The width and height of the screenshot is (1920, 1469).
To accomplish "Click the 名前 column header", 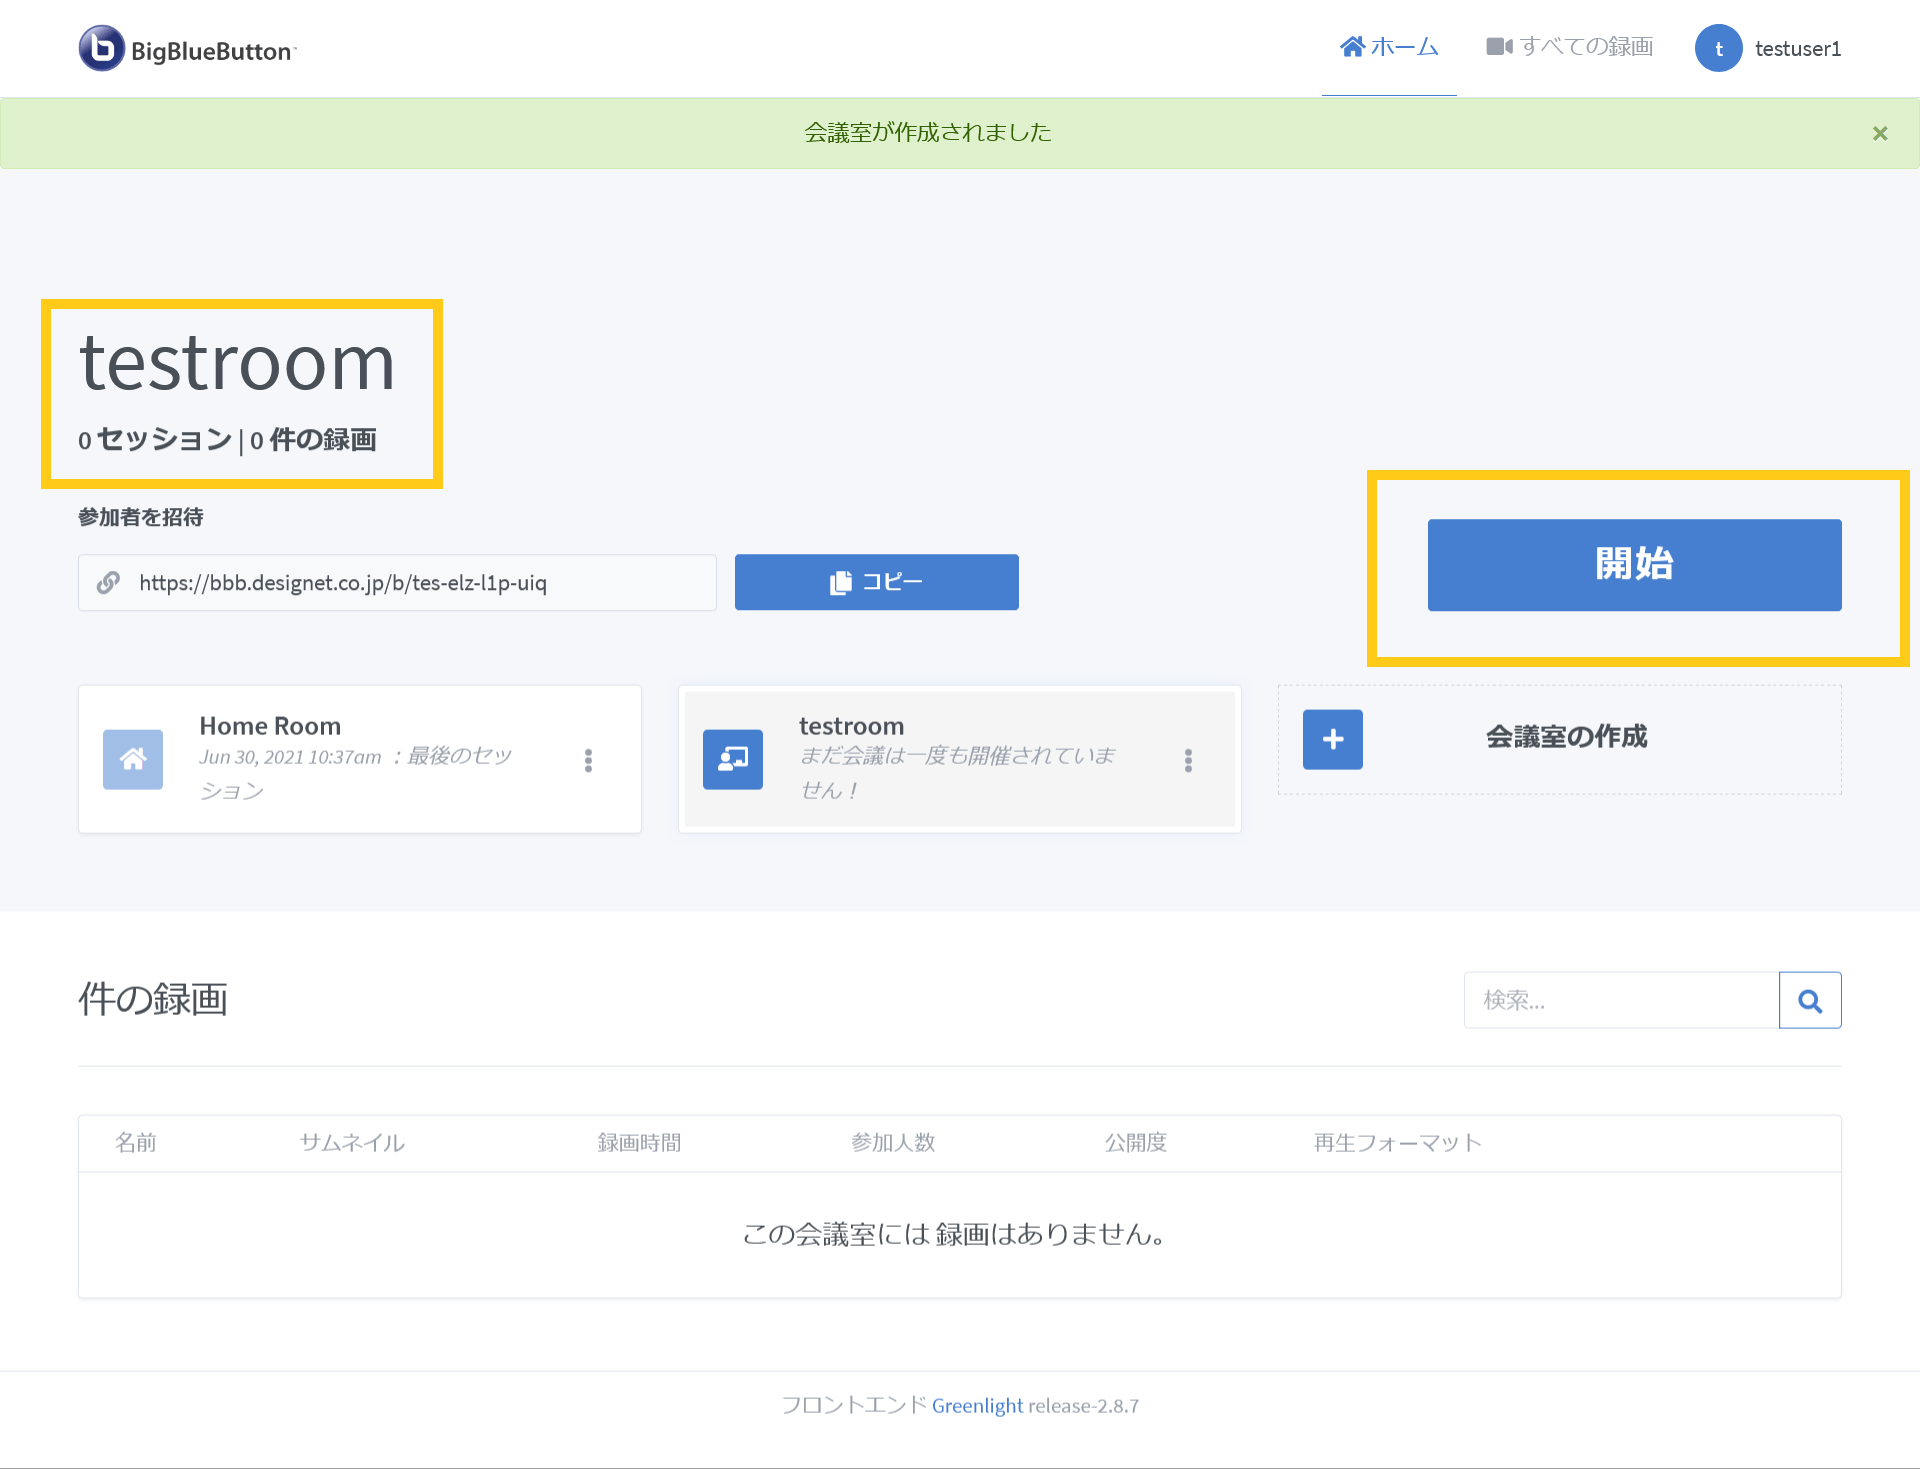I will coord(136,1143).
